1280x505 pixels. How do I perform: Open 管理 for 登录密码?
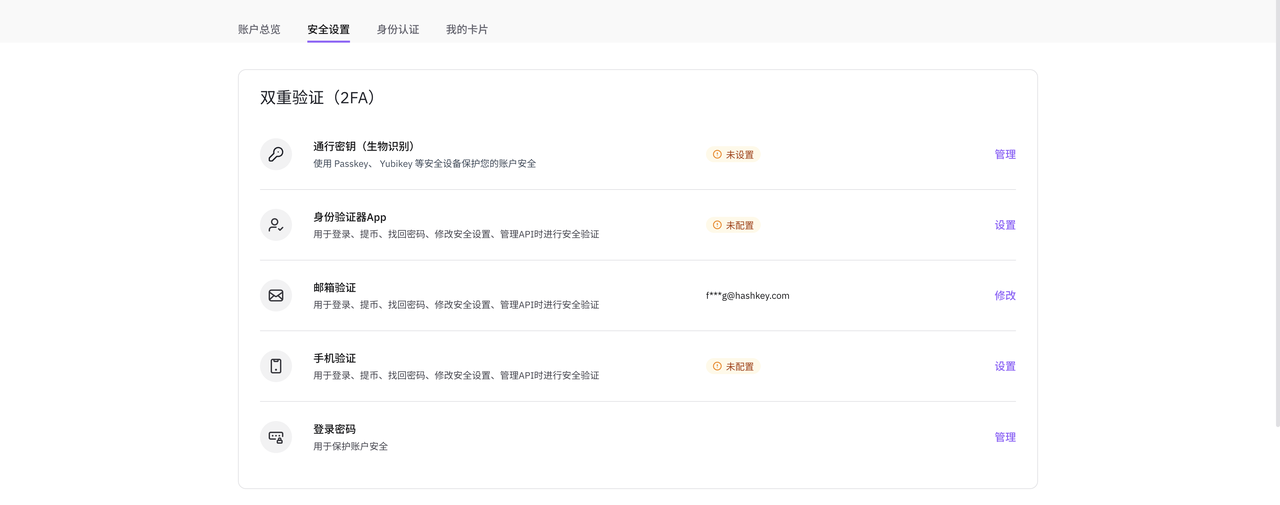point(1005,437)
